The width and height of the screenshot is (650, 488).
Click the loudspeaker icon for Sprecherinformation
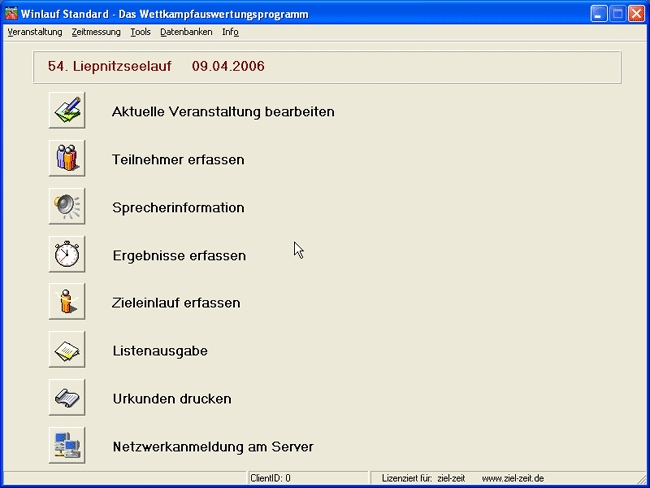coord(67,207)
